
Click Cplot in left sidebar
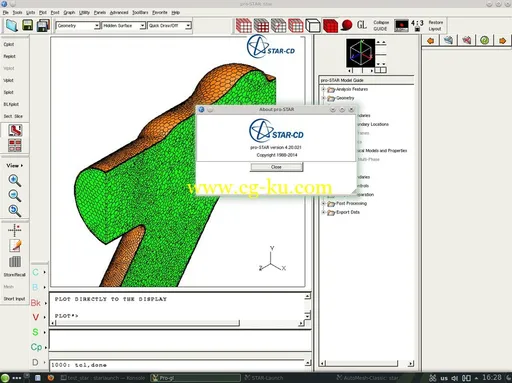point(9,44)
